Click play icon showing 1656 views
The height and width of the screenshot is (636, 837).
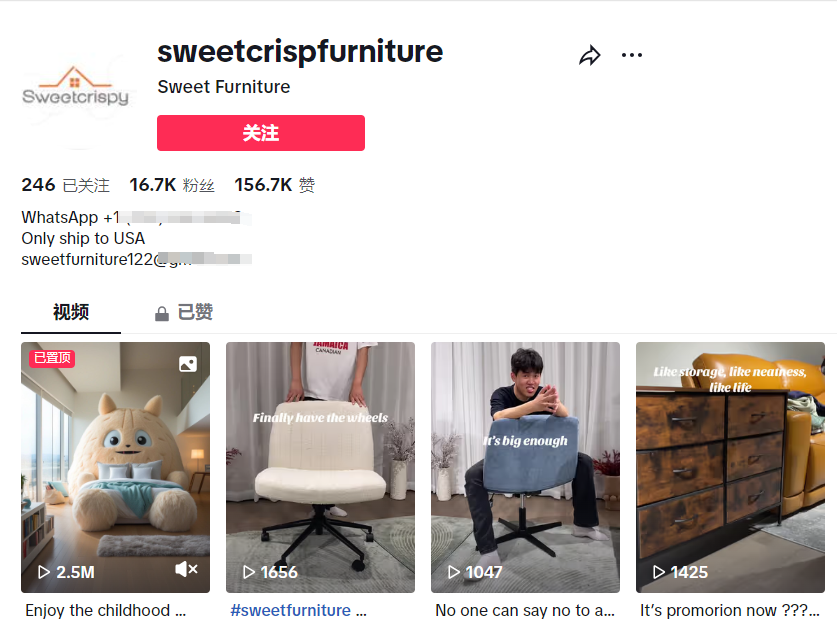249,572
